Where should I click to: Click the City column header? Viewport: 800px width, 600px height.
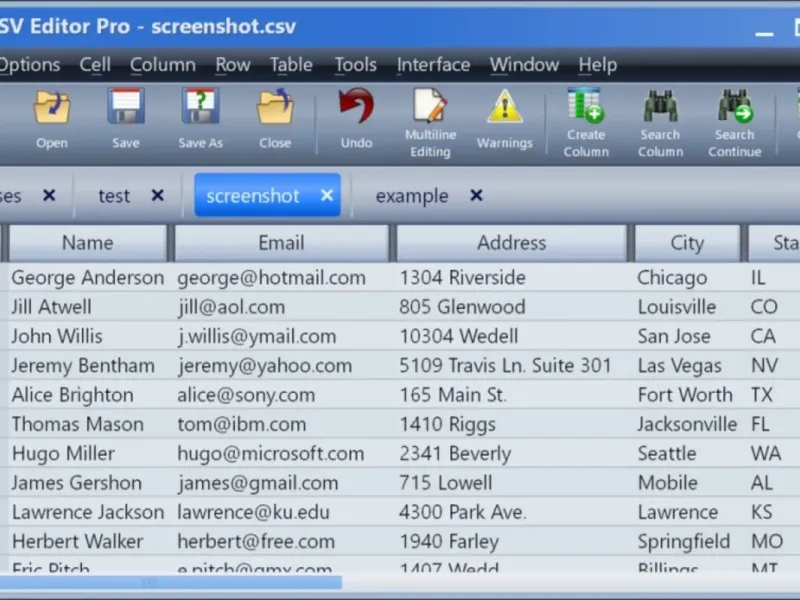click(x=687, y=243)
